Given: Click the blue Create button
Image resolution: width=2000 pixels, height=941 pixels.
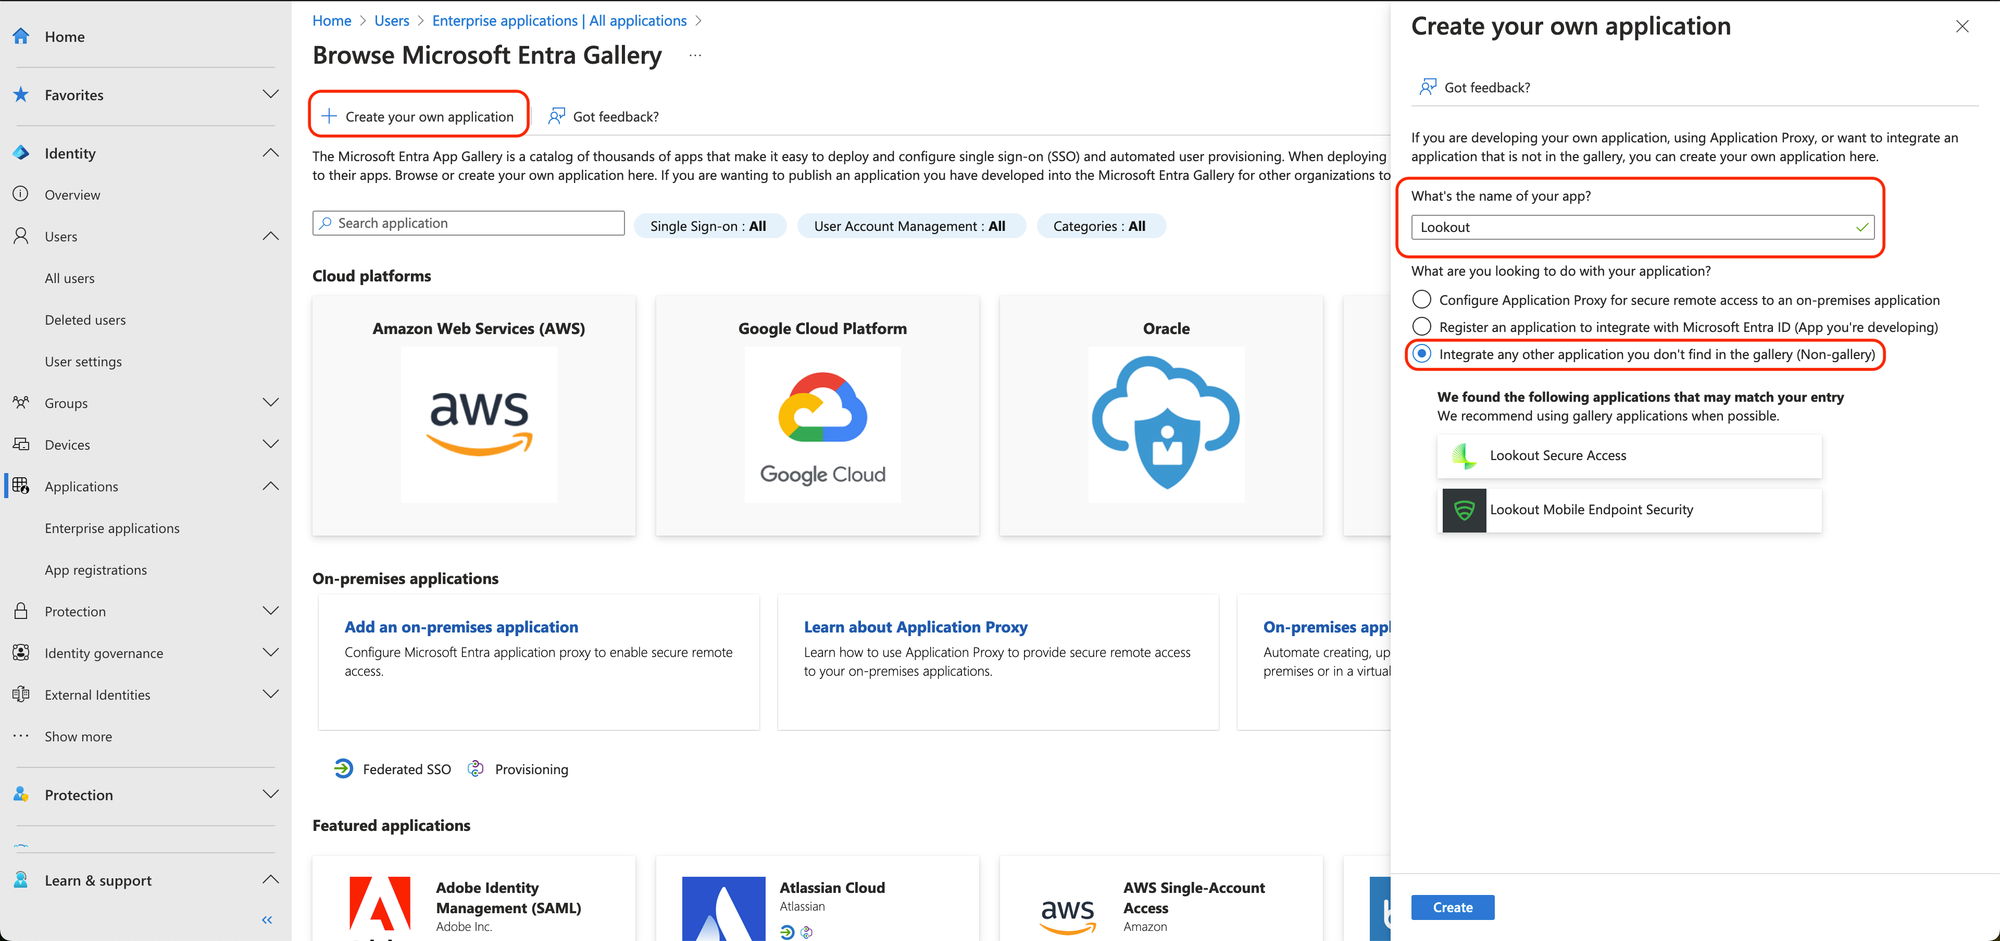Looking at the screenshot, I should [1452, 907].
